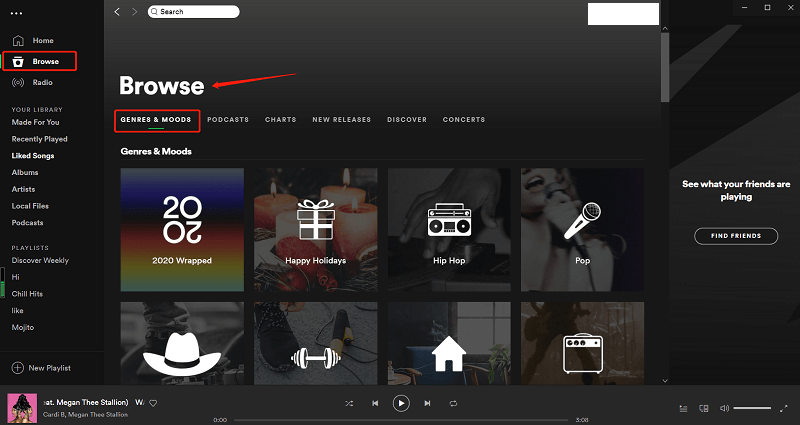Image resolution: width=800 pixels, height=425 pixels.
Task: Open Recently Played in library
Action: point(40,139)
